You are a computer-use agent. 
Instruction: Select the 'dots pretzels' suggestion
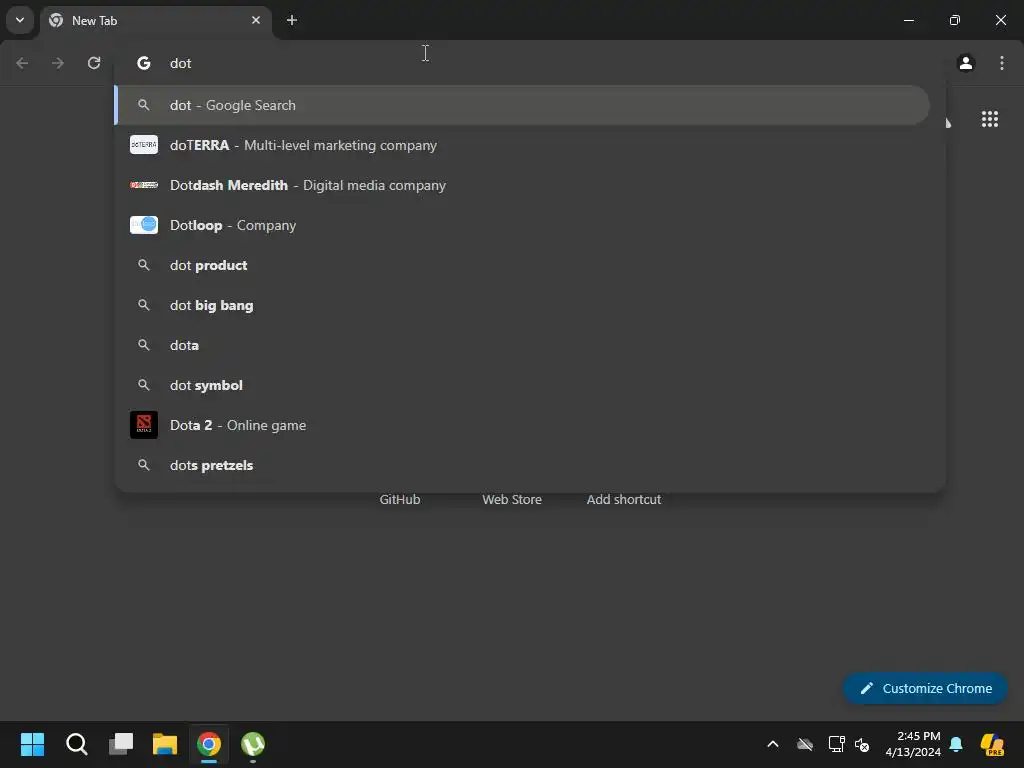point(522,465)
